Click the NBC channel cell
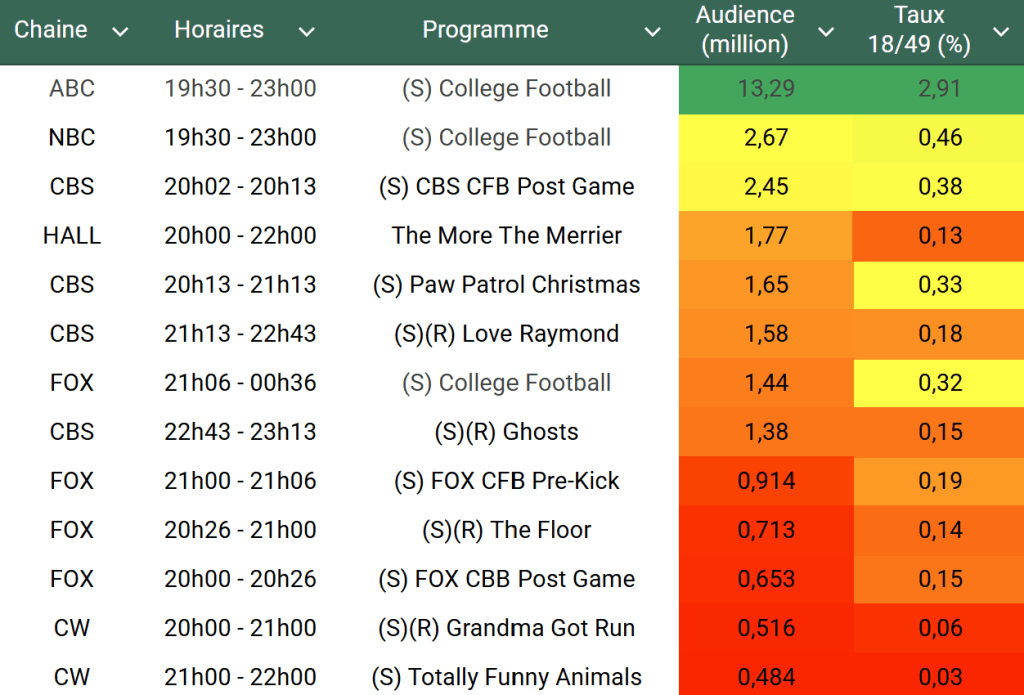Viewport: 1024px width, 695px height. [72, 138]
